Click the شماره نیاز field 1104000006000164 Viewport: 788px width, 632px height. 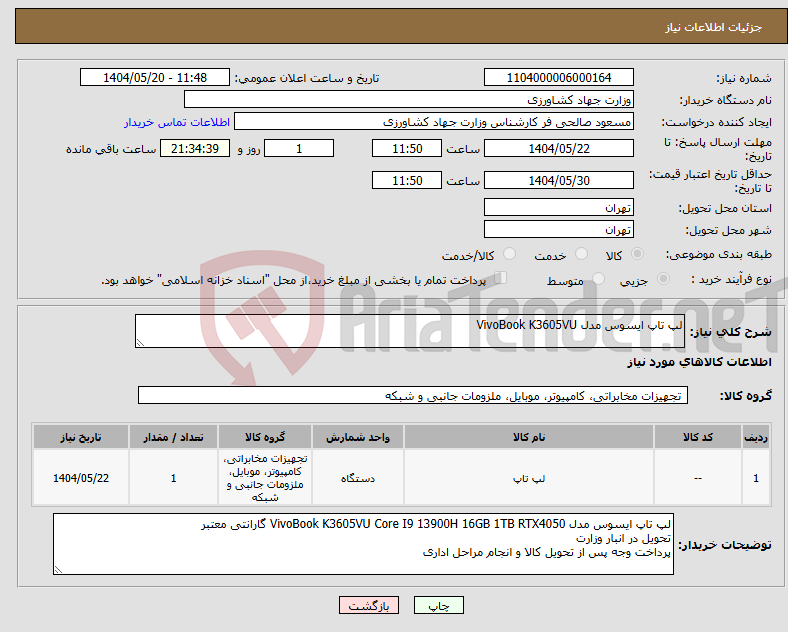(558, 77)
